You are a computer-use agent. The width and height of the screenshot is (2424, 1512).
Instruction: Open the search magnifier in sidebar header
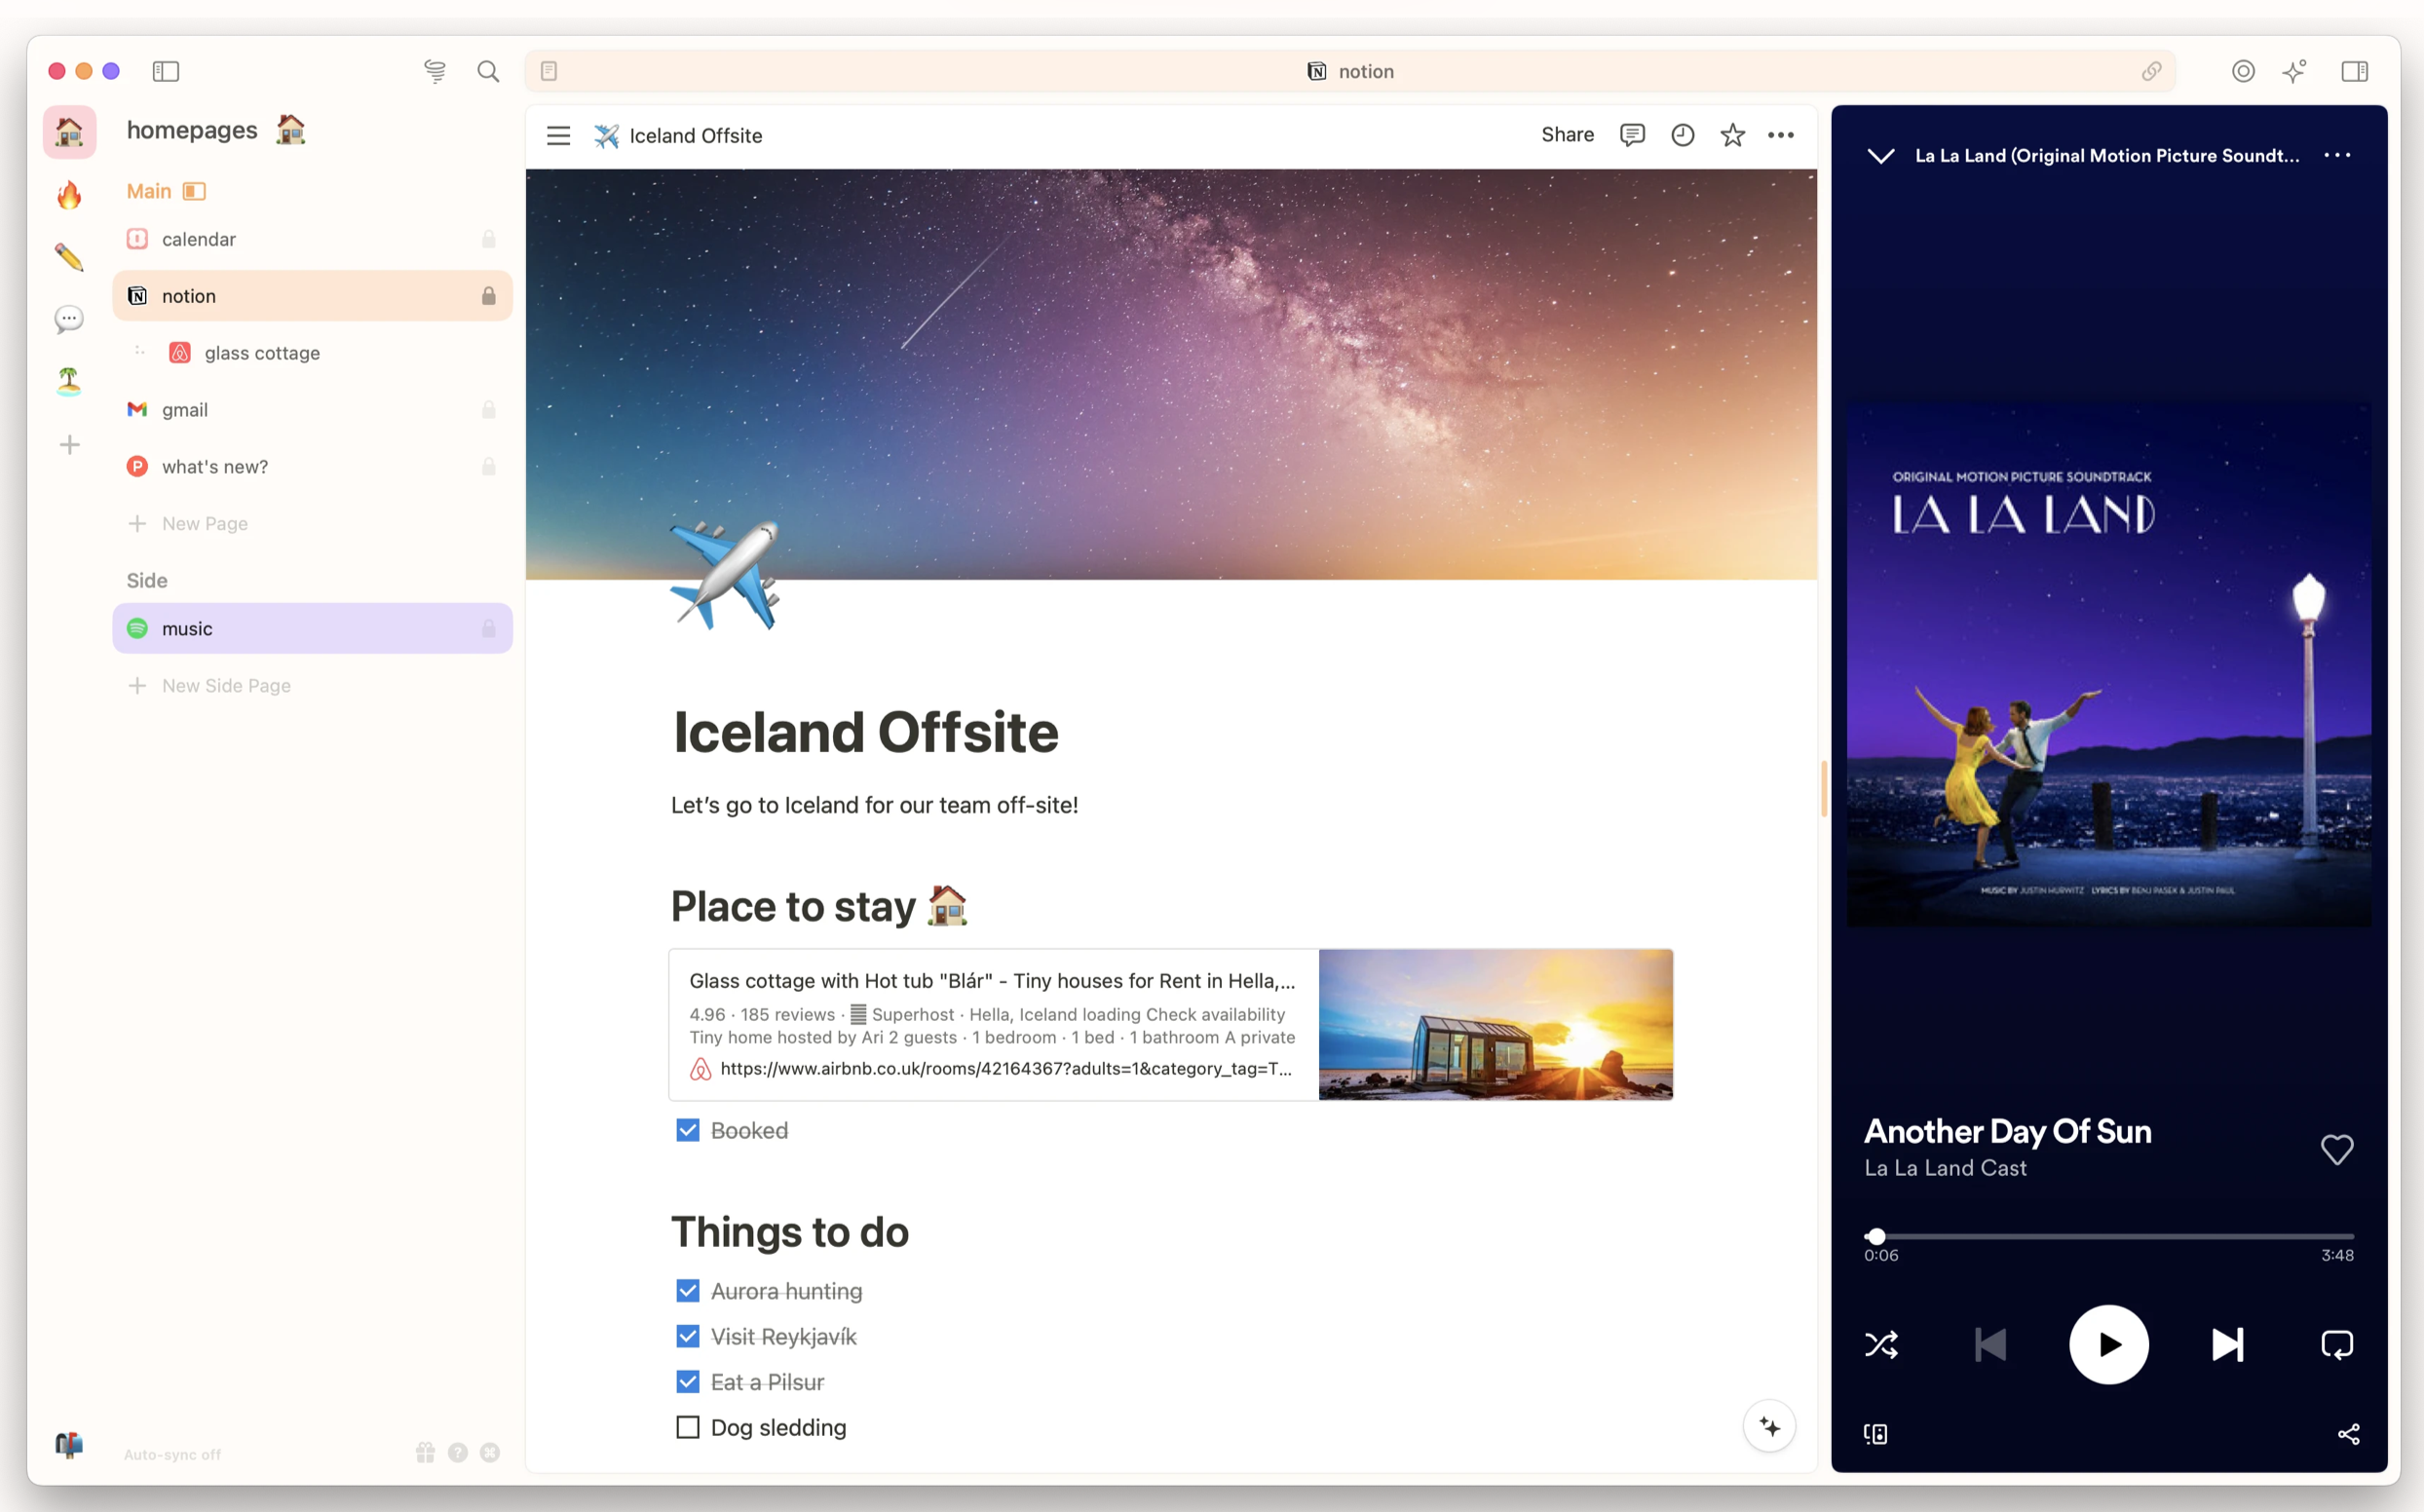488,71
